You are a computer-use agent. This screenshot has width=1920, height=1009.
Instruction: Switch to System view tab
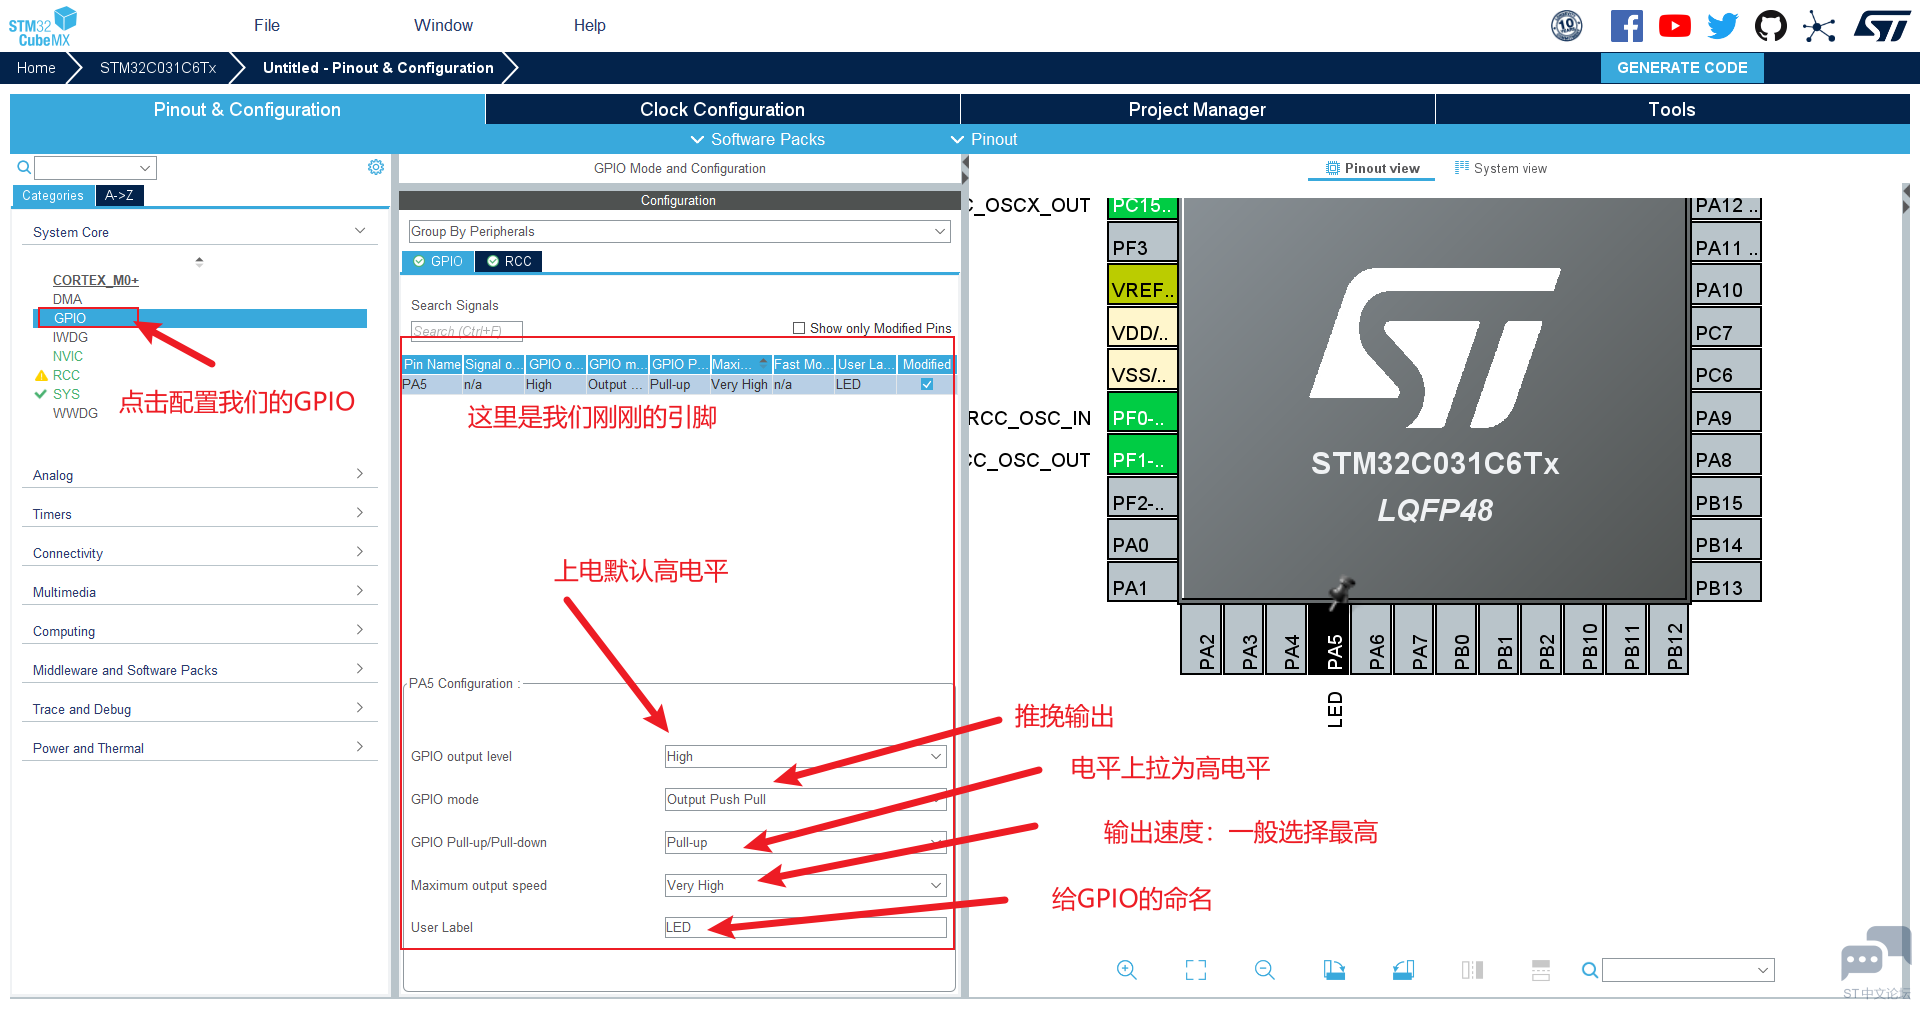[1501, 168]
